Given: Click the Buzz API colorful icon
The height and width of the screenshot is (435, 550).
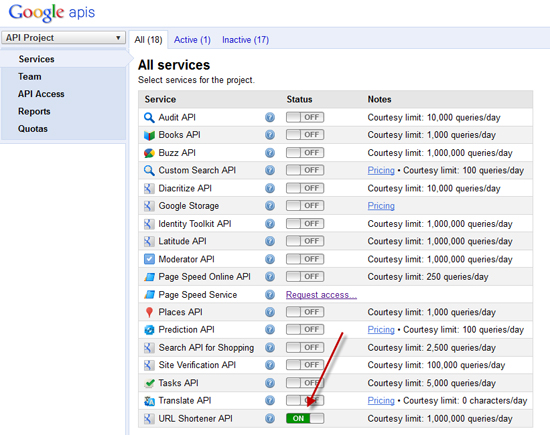Looking at the screenshot, I should click(149, 153).
